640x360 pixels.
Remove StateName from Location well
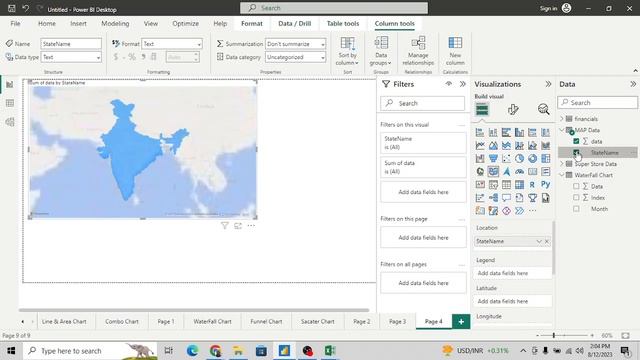(547, 241)
